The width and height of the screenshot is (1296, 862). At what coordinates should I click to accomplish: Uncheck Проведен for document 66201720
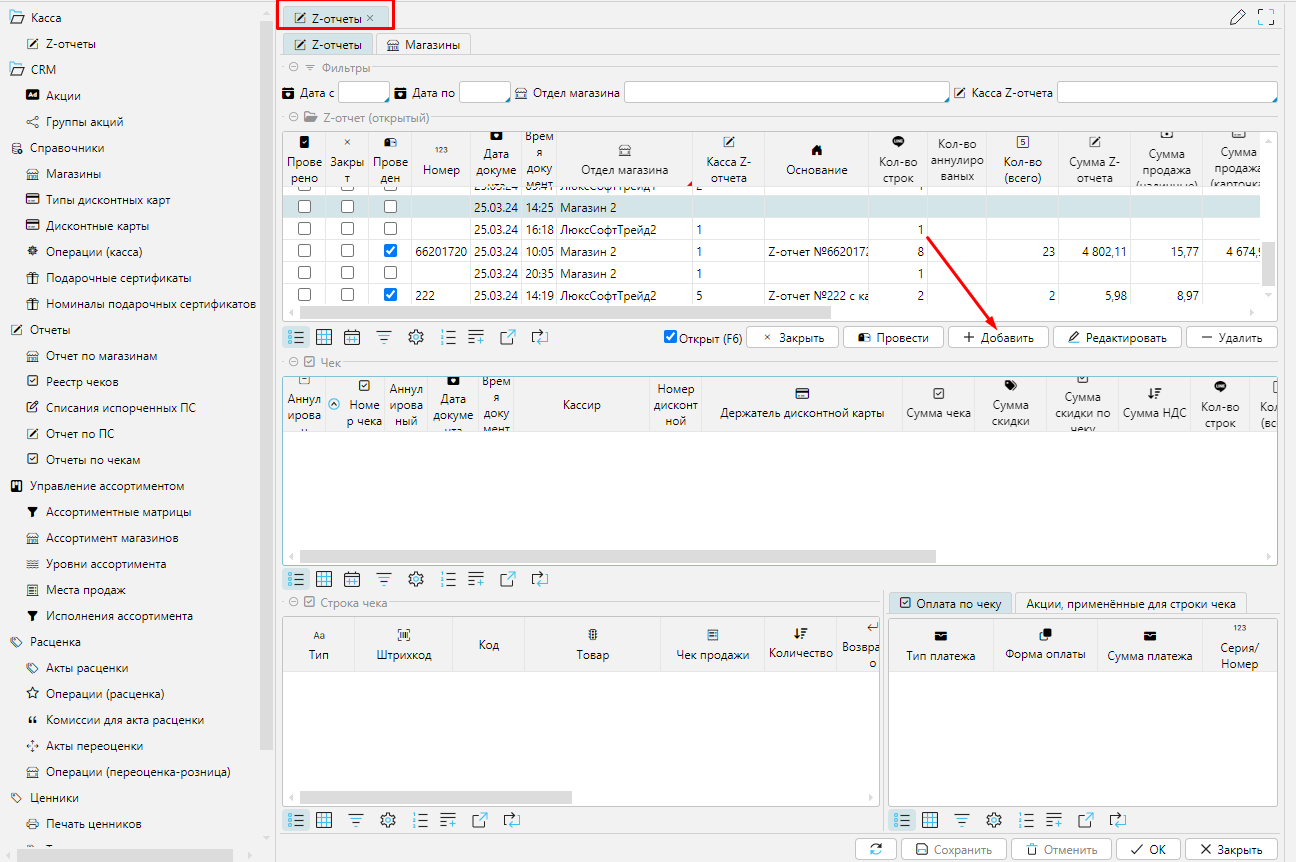click(391, 251)
